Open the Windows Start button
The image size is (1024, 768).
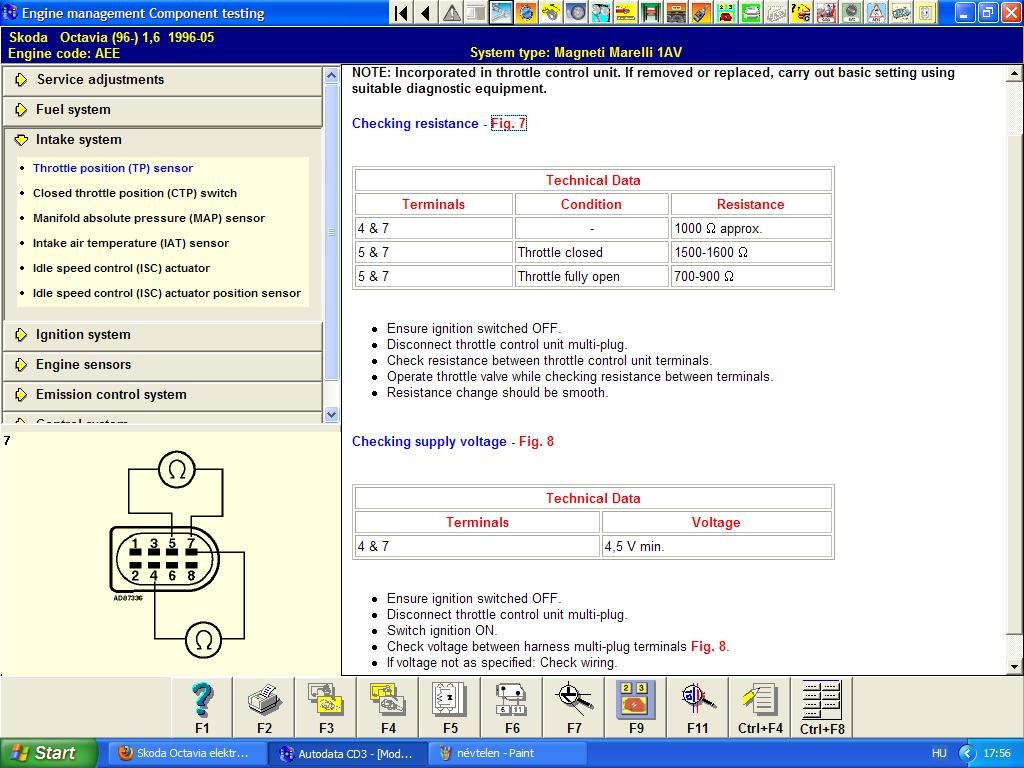tap(48, 753)
